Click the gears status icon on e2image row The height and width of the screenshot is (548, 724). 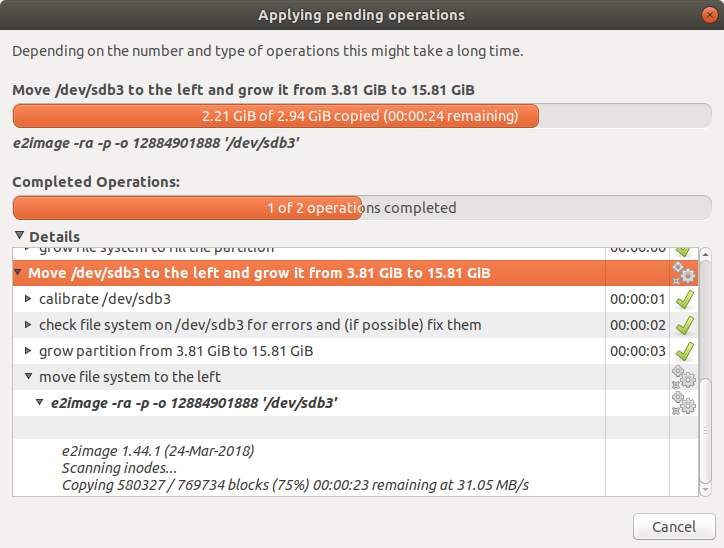click(x=684, y=403)
